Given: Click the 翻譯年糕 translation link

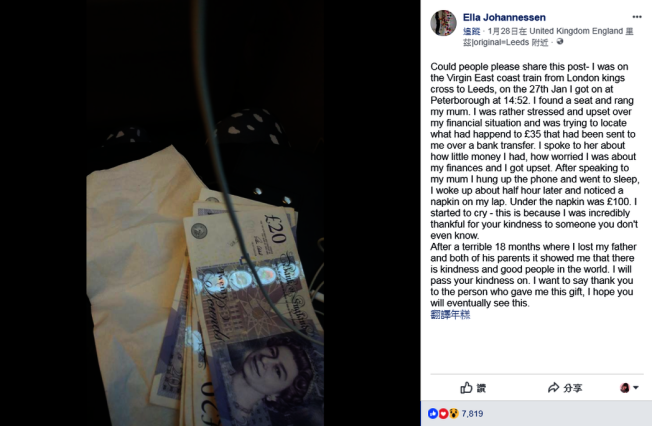Looking at the screenshot, I should 450,315.
